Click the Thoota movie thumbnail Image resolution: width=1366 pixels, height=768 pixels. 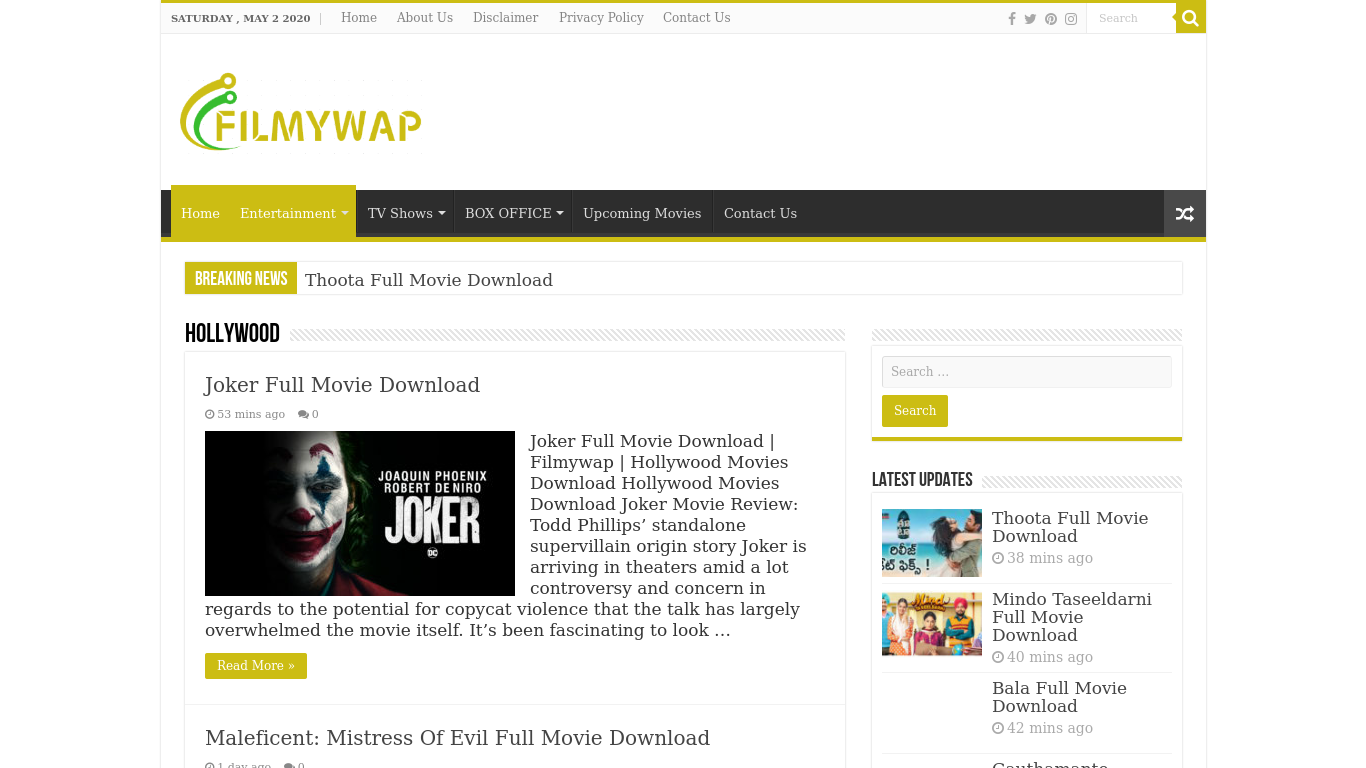(932, 543)
